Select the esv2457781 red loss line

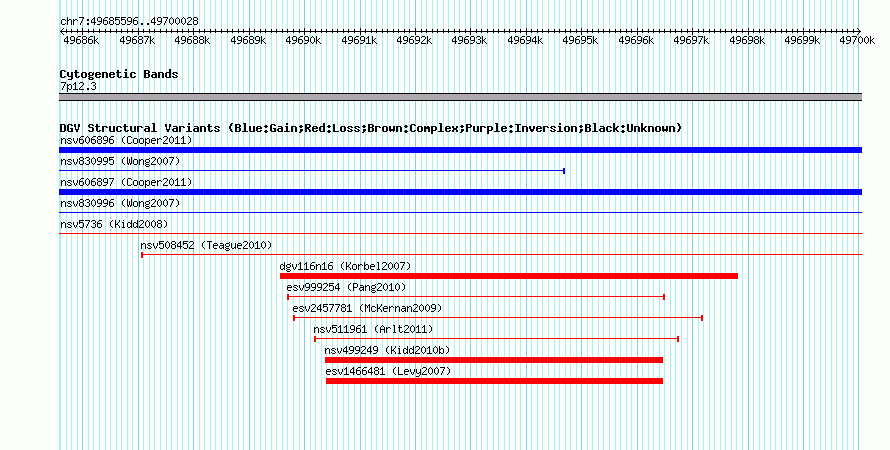[x=498, y=318]
